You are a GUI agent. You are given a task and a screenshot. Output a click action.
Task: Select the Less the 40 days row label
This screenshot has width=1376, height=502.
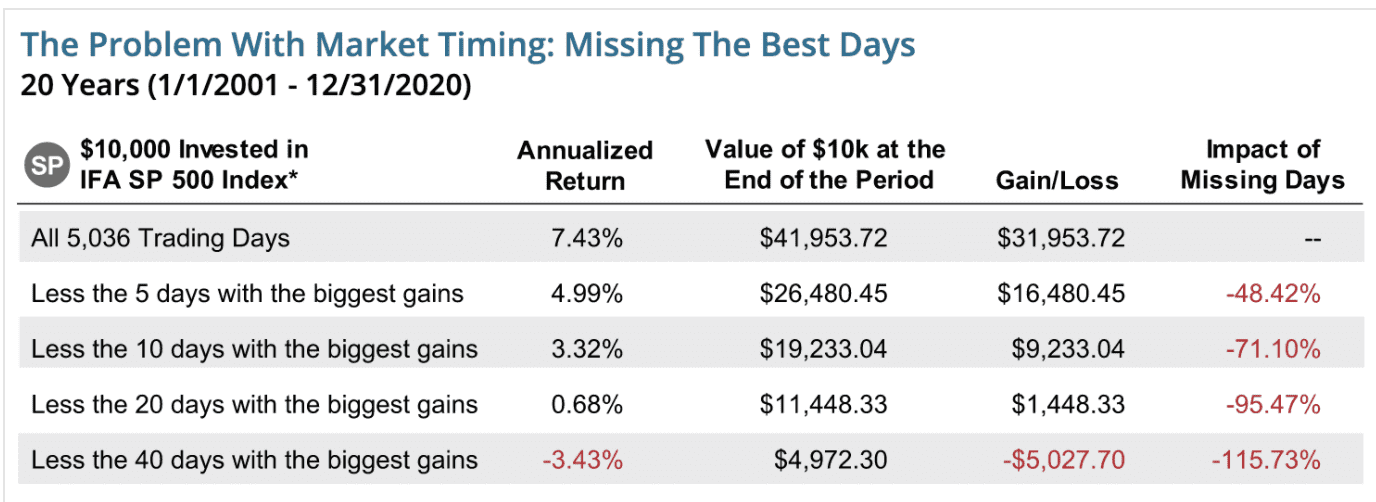(254, 460)
